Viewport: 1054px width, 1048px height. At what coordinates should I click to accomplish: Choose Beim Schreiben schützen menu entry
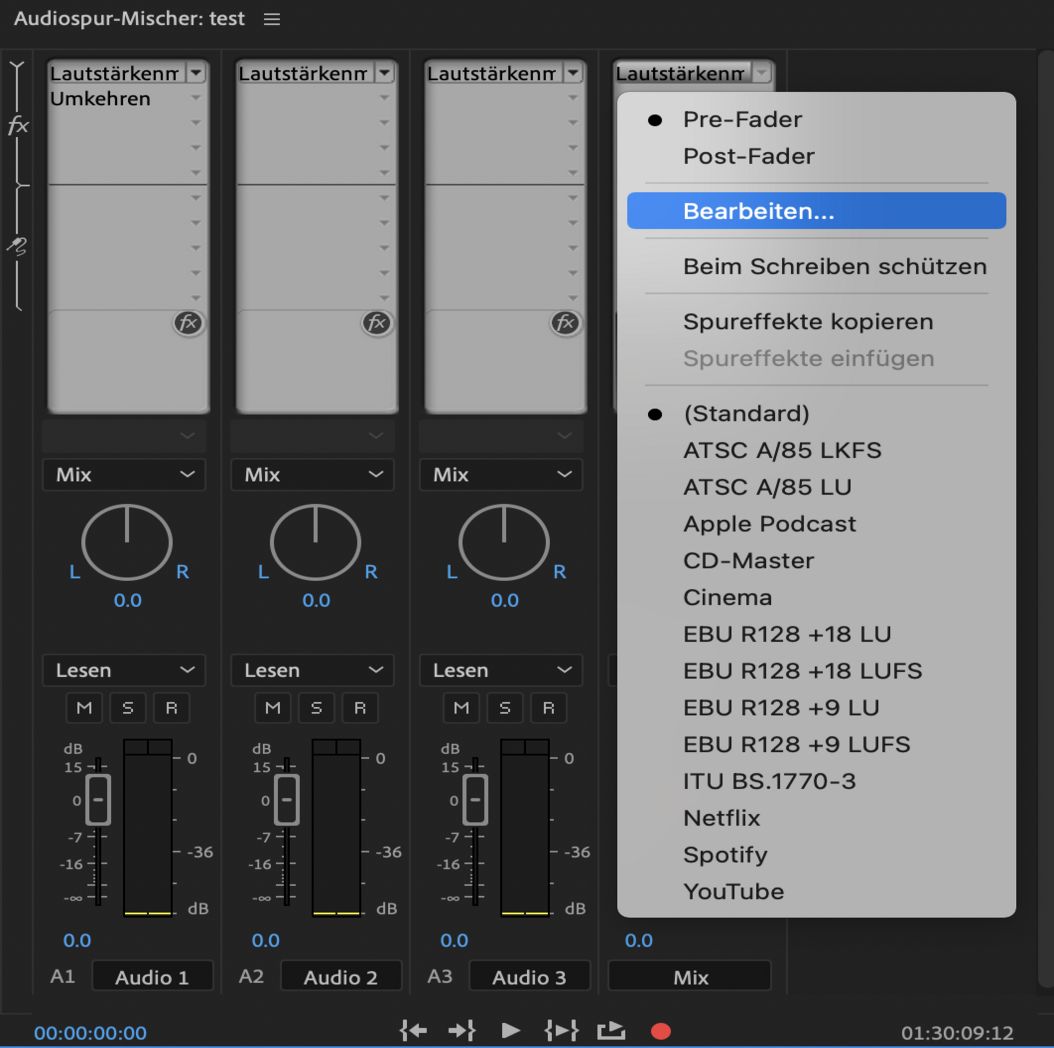click(x=816, y=266)
